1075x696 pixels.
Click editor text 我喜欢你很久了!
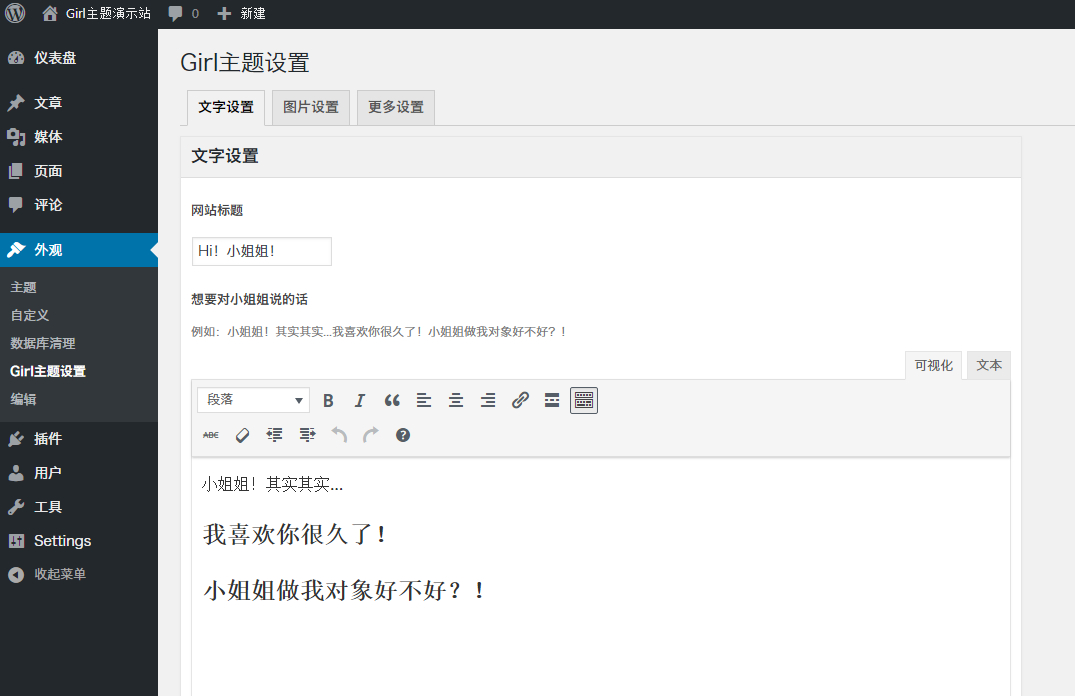coord(295,534)
